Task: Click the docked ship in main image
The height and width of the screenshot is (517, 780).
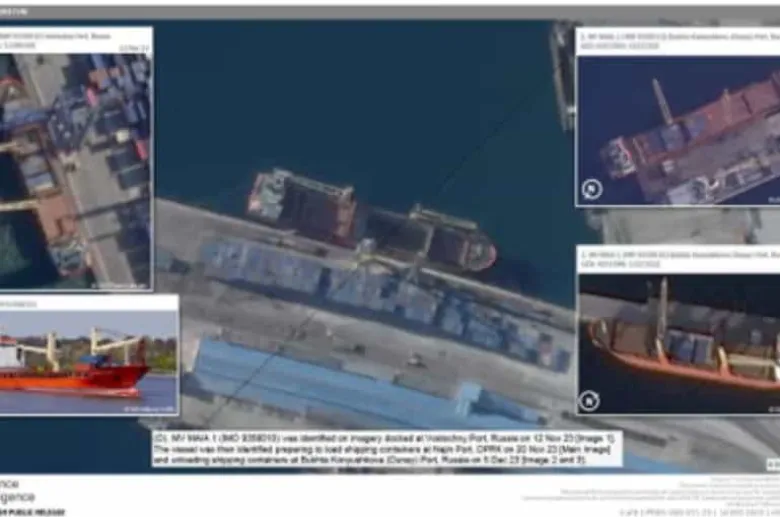Action: point(370,222)
